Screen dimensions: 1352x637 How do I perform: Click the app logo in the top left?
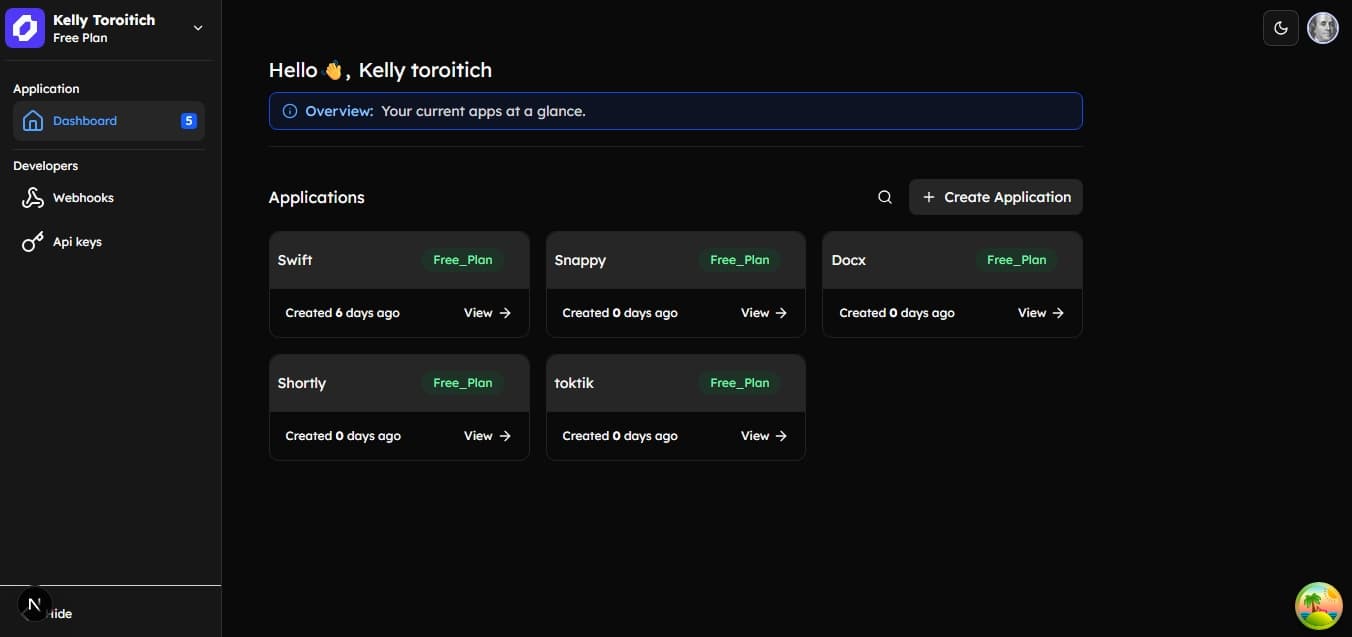[x=25, y=27]
